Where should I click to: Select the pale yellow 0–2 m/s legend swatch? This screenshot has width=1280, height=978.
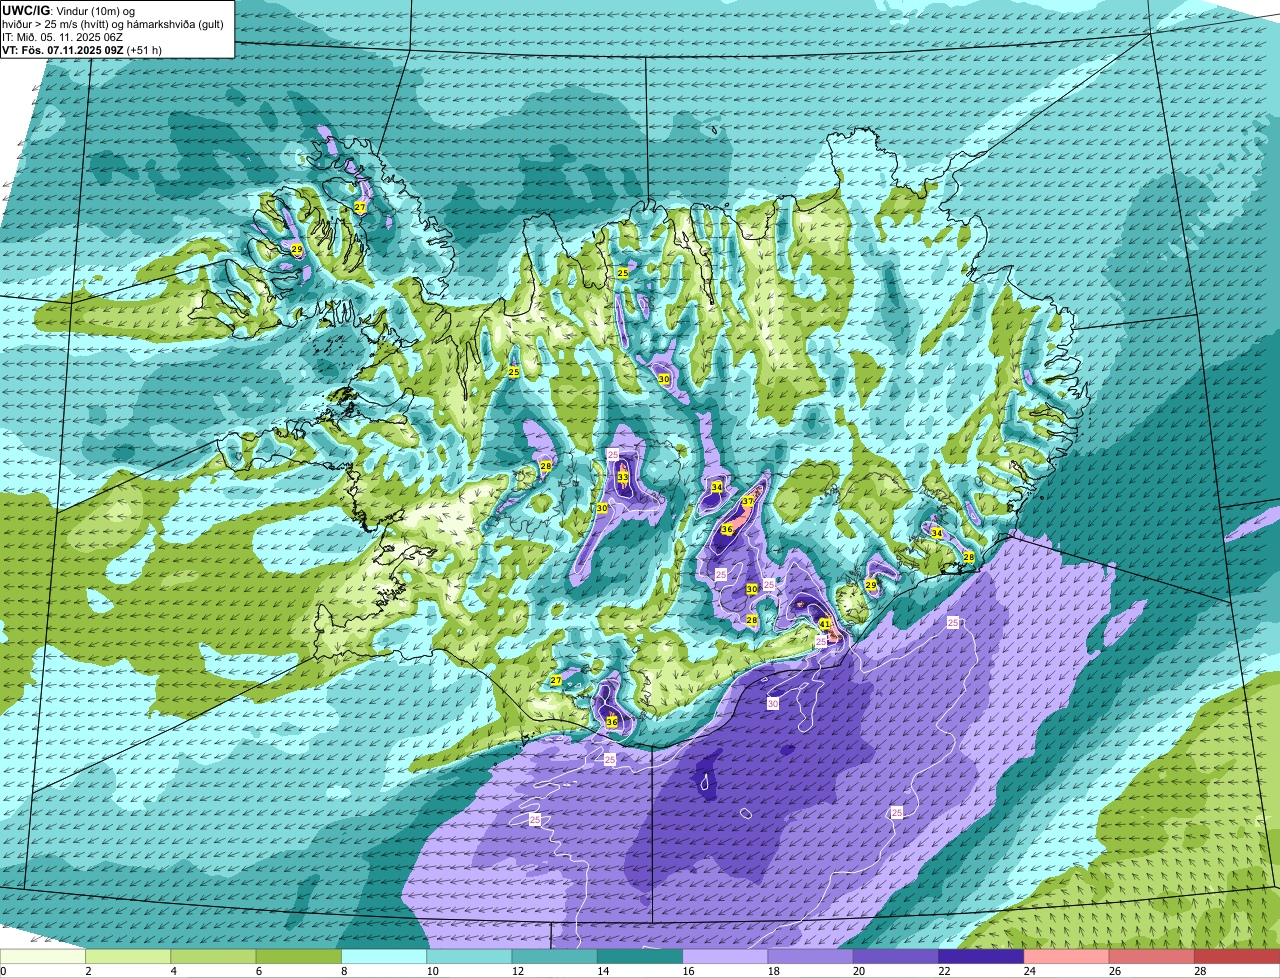coord(43,956)
